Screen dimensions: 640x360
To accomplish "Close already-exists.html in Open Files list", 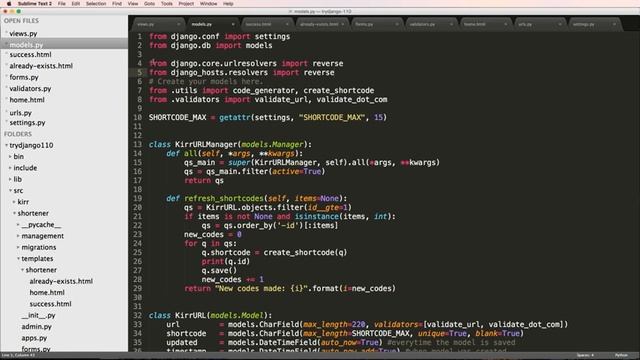I will pyautogui.click(x=6, y=65).
